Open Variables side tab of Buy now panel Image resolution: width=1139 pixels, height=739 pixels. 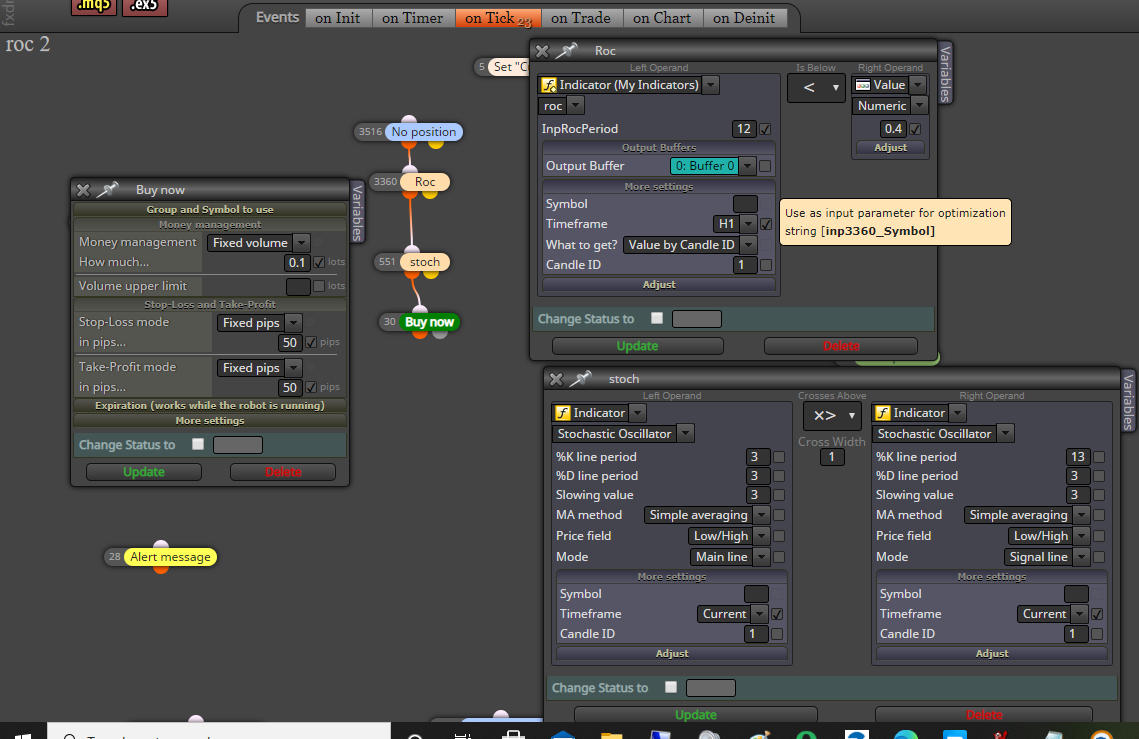pos(357,211)
